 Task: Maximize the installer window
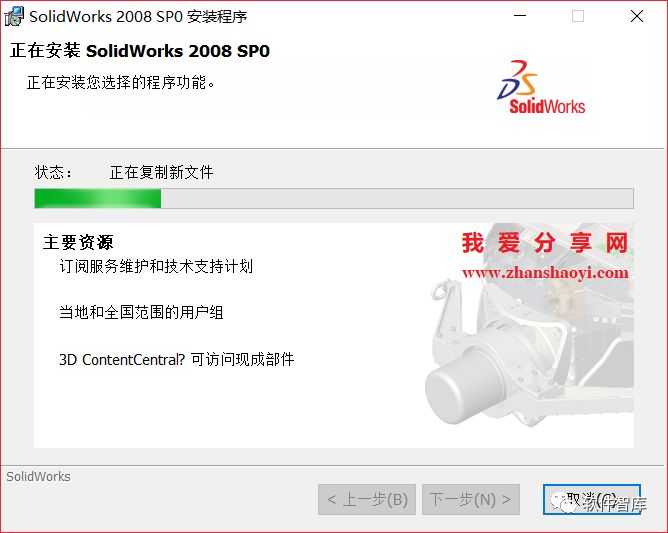point(578,16)
